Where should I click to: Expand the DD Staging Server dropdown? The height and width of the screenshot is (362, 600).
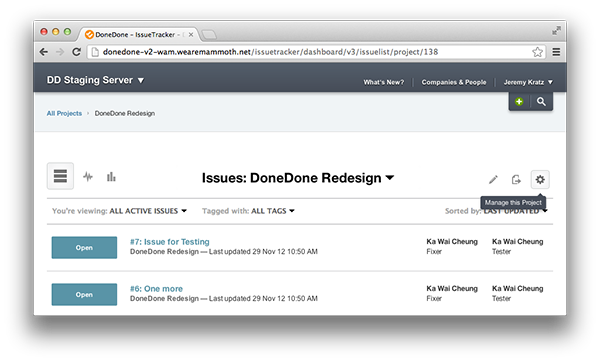click(x=95, y=80)
